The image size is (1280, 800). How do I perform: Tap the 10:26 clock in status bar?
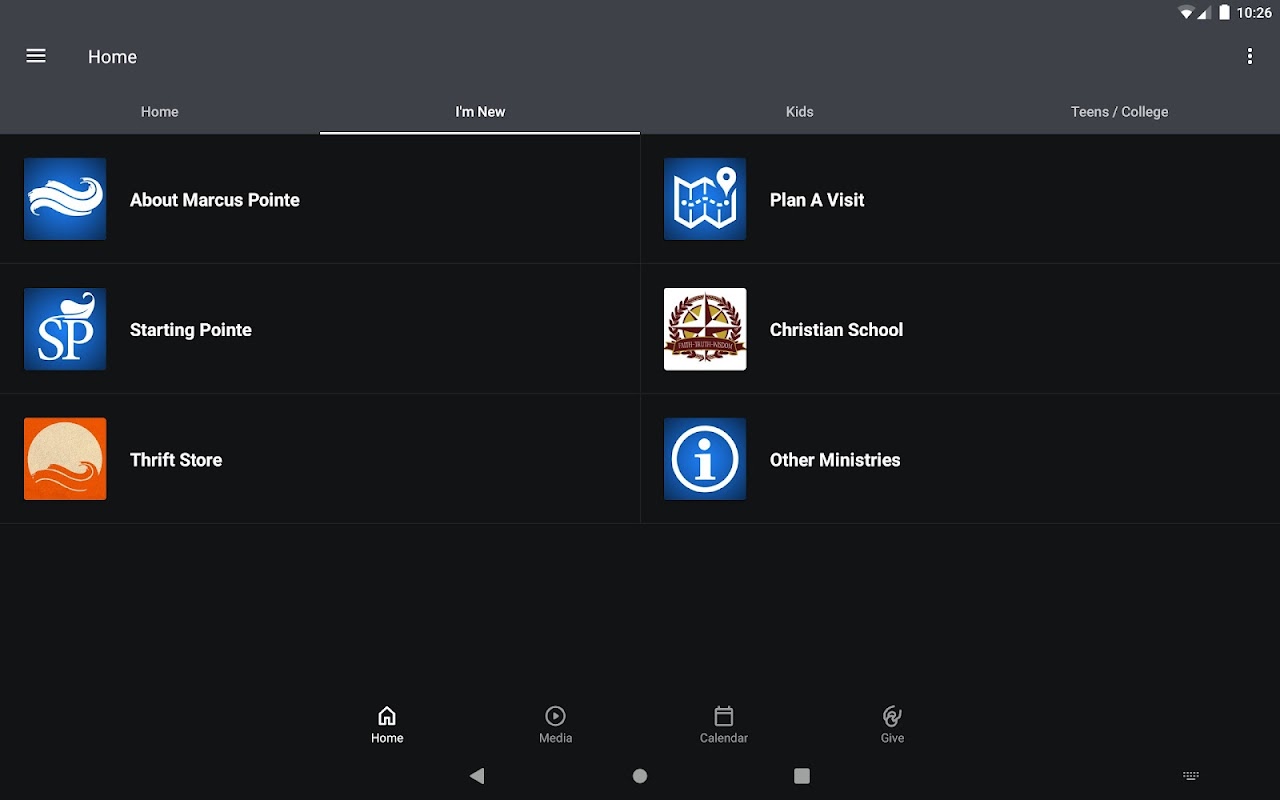tap(1254, 13)
